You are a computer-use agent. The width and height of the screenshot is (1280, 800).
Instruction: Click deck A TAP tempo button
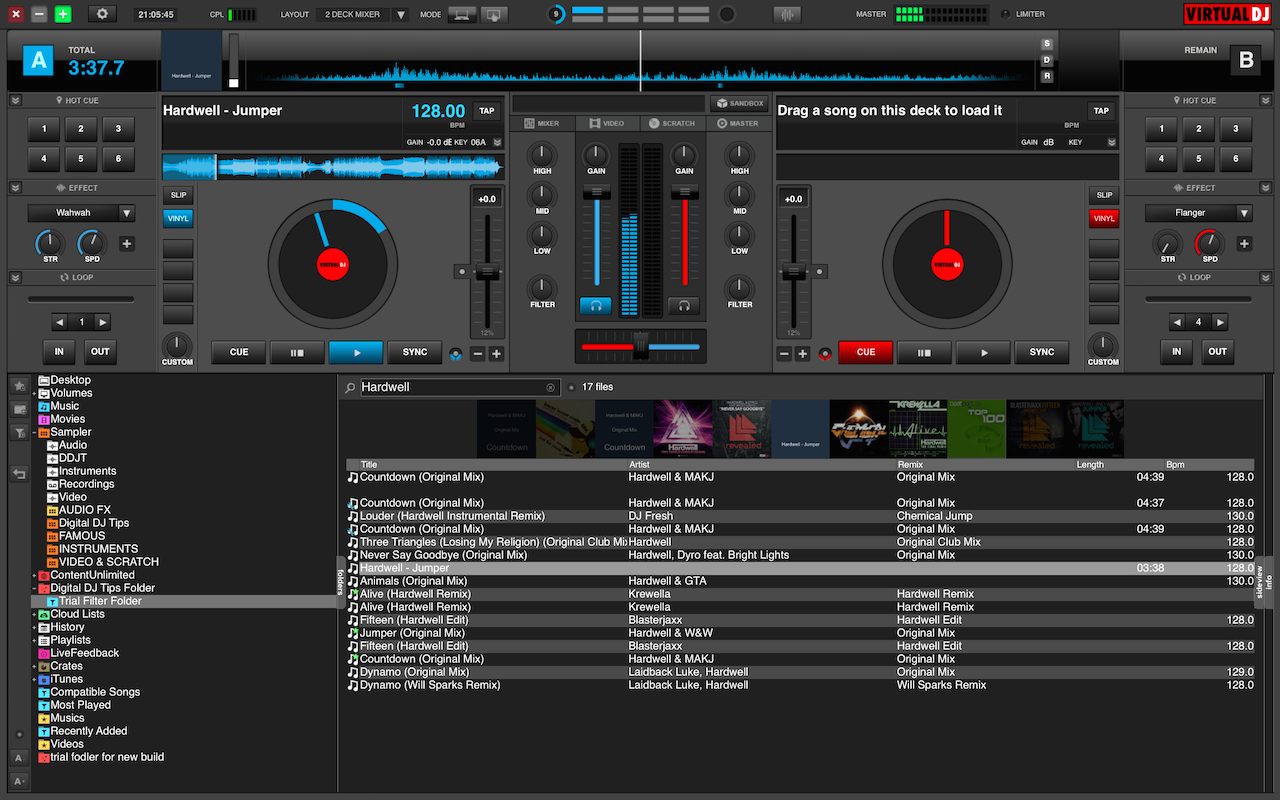(x=487, y=111)
